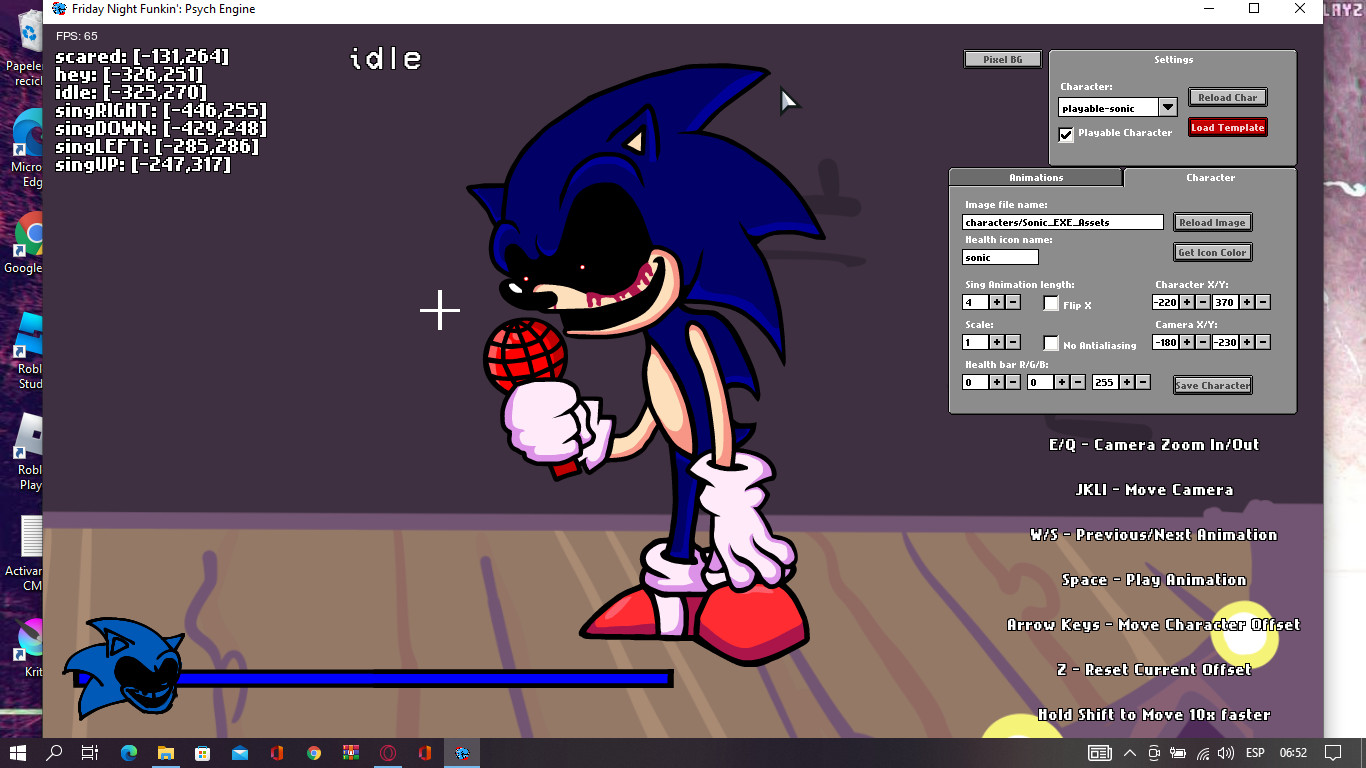Select the Character tab
Viewport: 1366px width, 768px height.
pyautogui.click(x=1210, y=177)
